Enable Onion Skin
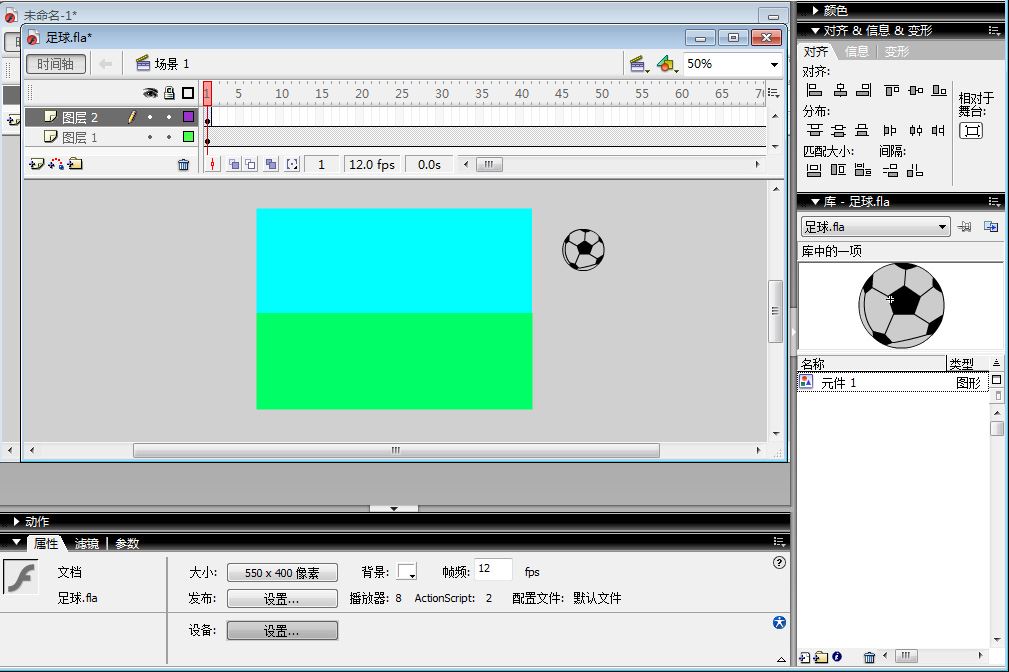1009x672 pixels. click(234, 165)
